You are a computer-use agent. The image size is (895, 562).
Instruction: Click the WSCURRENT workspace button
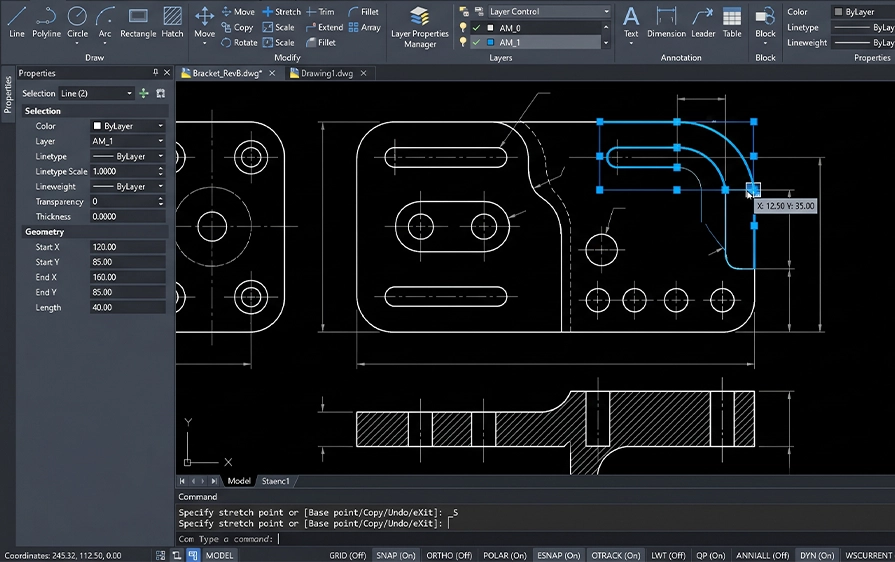pos(868,555)
